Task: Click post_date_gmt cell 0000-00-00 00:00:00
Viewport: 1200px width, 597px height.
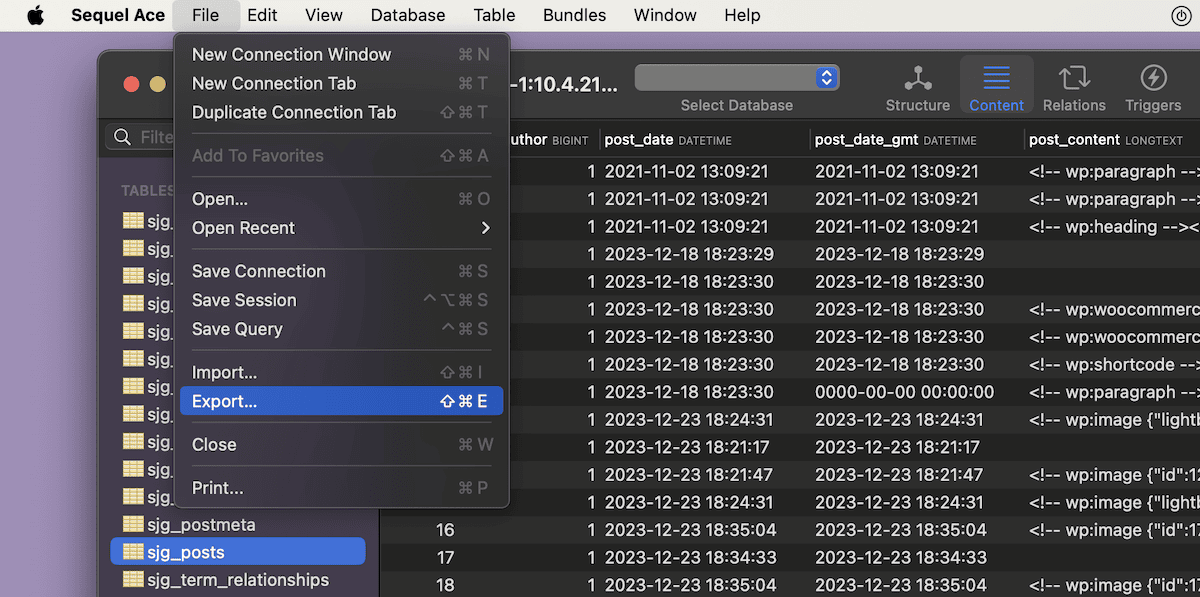Action: (904, 392)
